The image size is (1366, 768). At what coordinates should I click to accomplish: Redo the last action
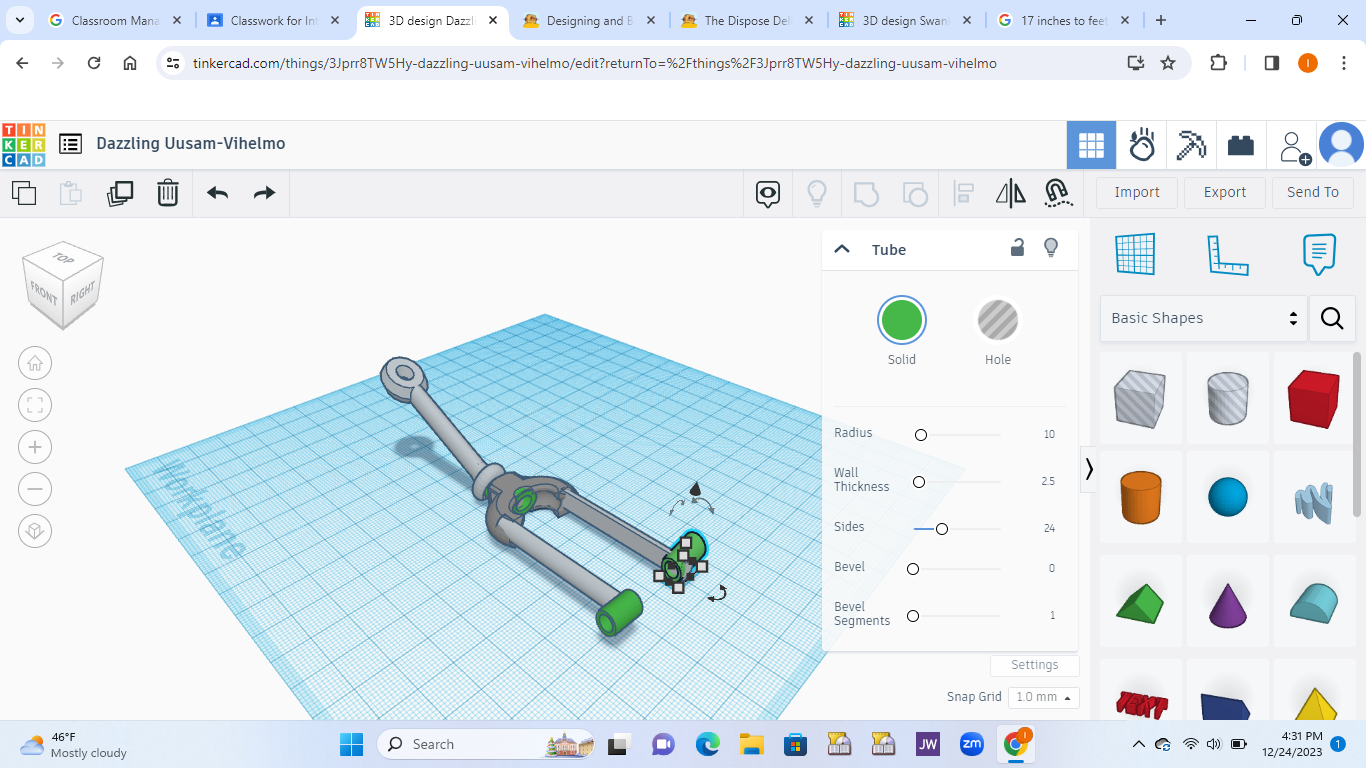coord(264,193)
